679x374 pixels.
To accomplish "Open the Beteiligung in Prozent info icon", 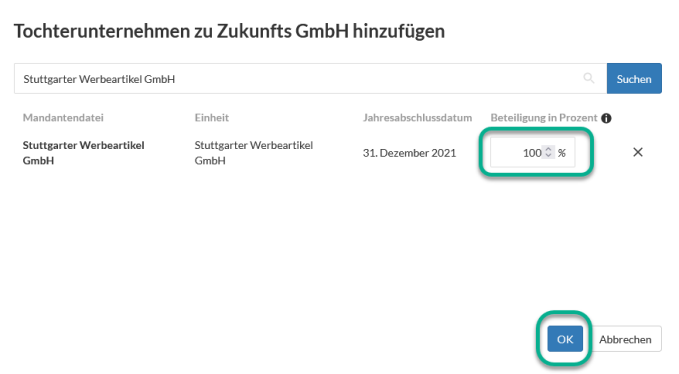I will (606, 118).
